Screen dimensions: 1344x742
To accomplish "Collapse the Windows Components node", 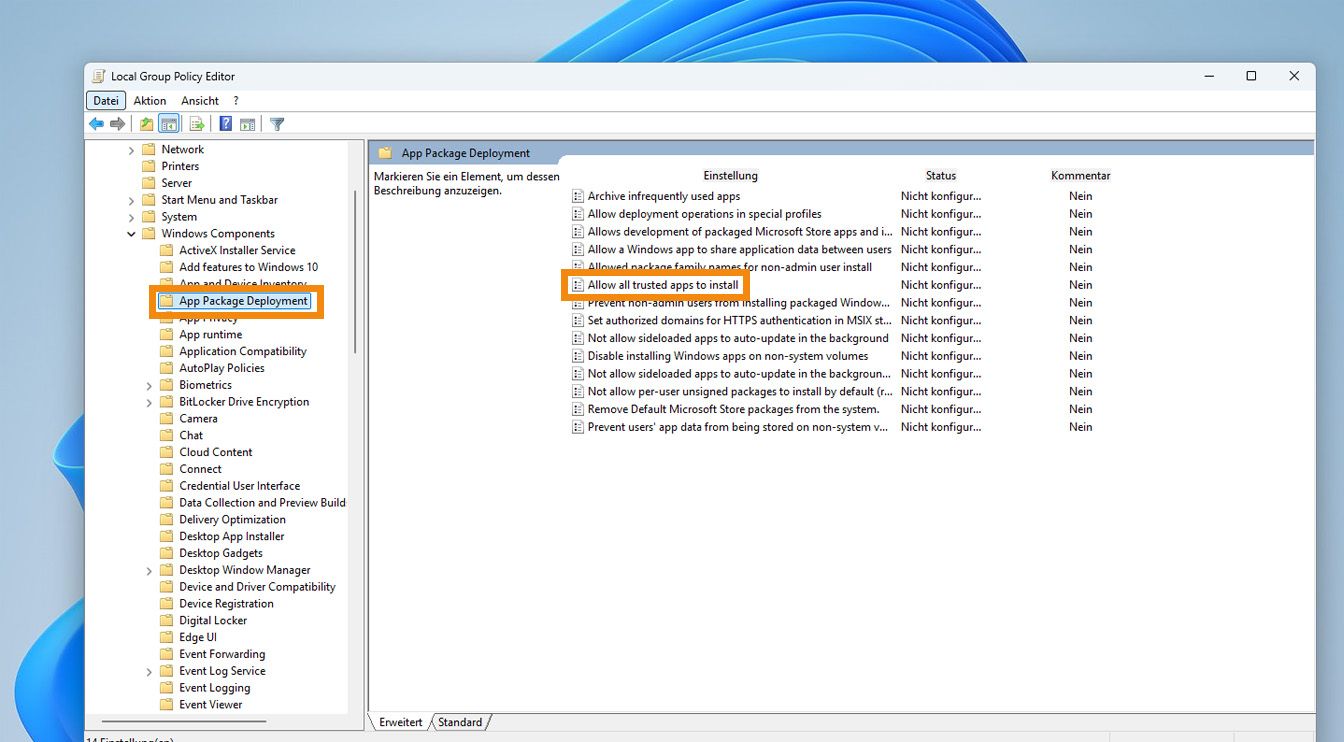I will click(131, 234).
